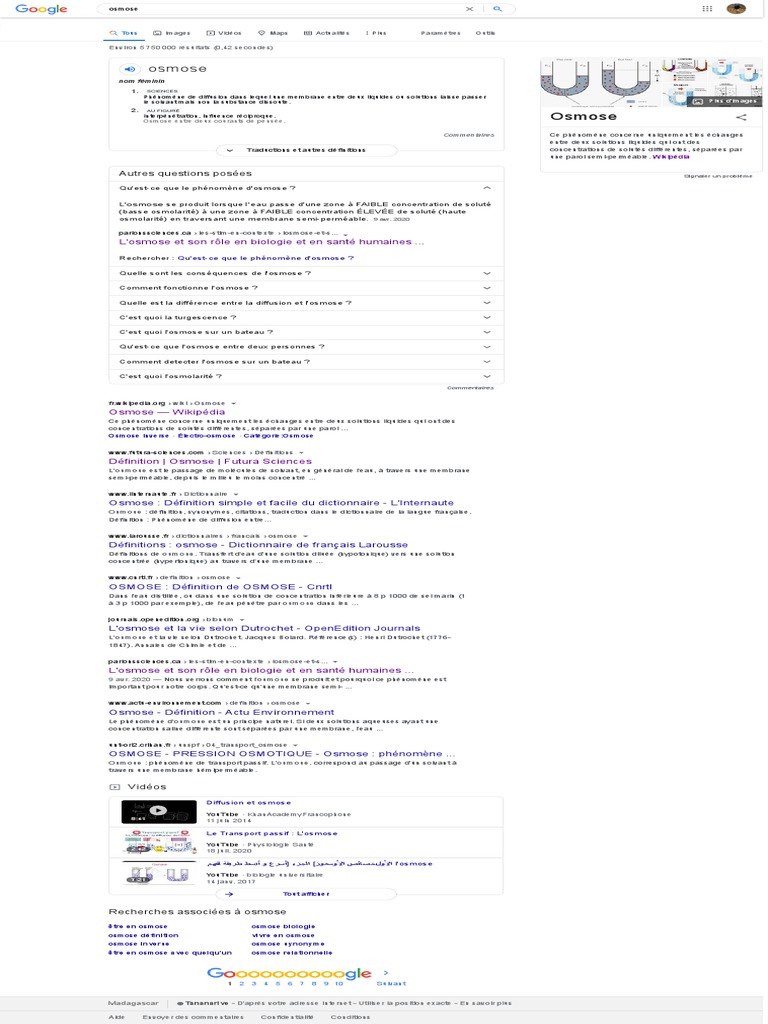Open Osmose — Wikipédia result
The height and width of the screenshot is (1024, 768).
pos(167,412)
